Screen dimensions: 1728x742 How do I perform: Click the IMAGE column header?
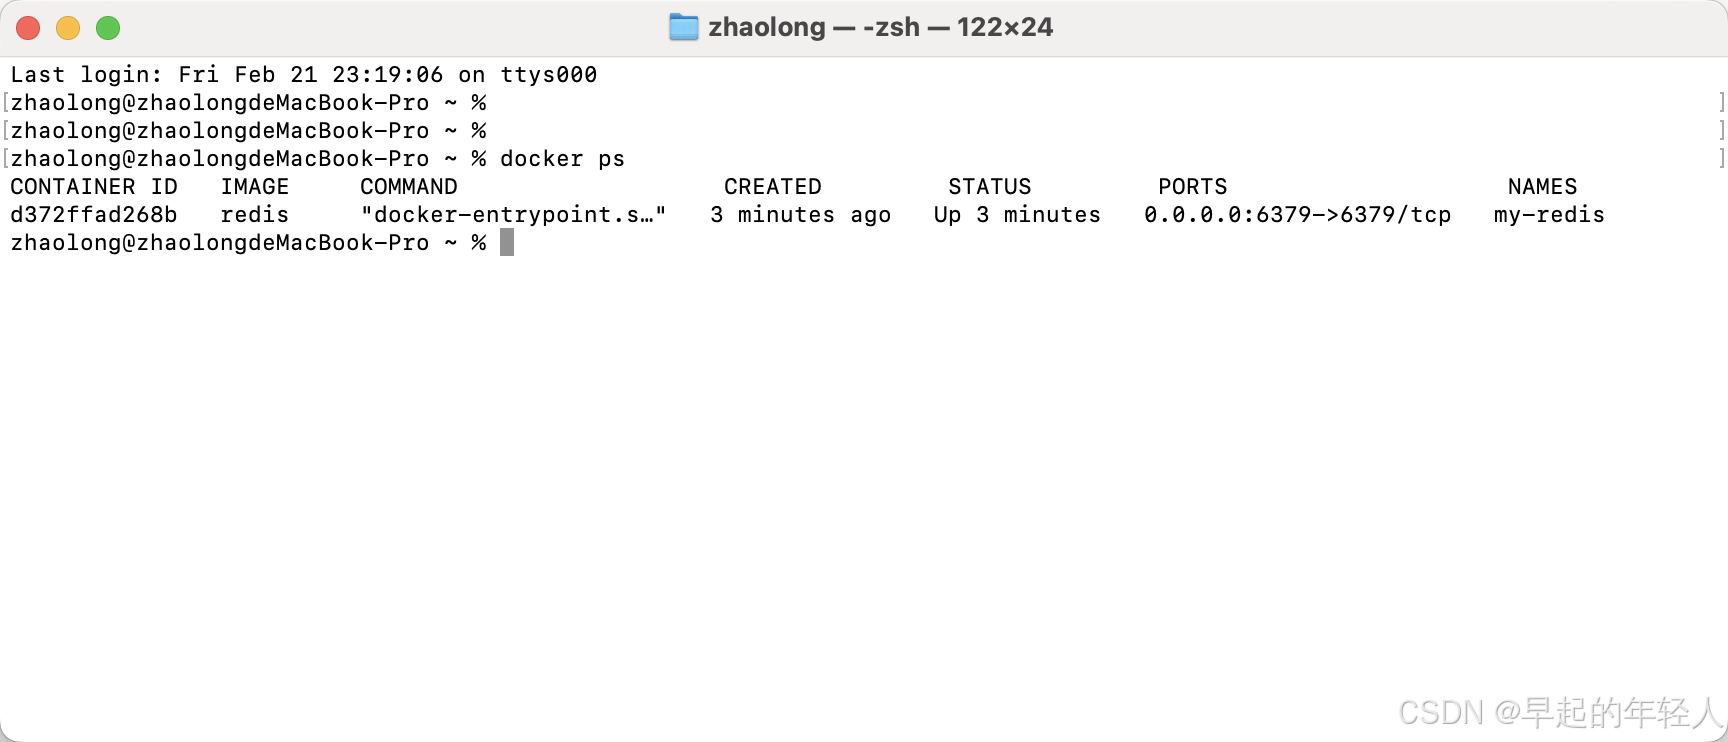255,187
